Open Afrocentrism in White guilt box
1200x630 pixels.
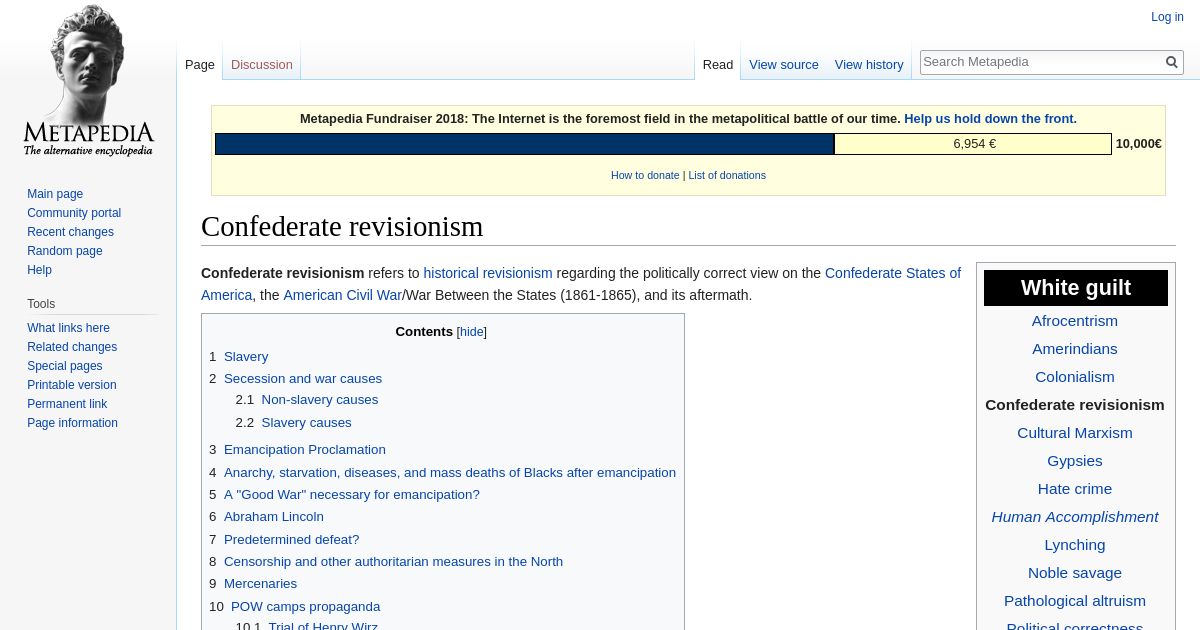pyautogui.click(x=1075, y=321)
